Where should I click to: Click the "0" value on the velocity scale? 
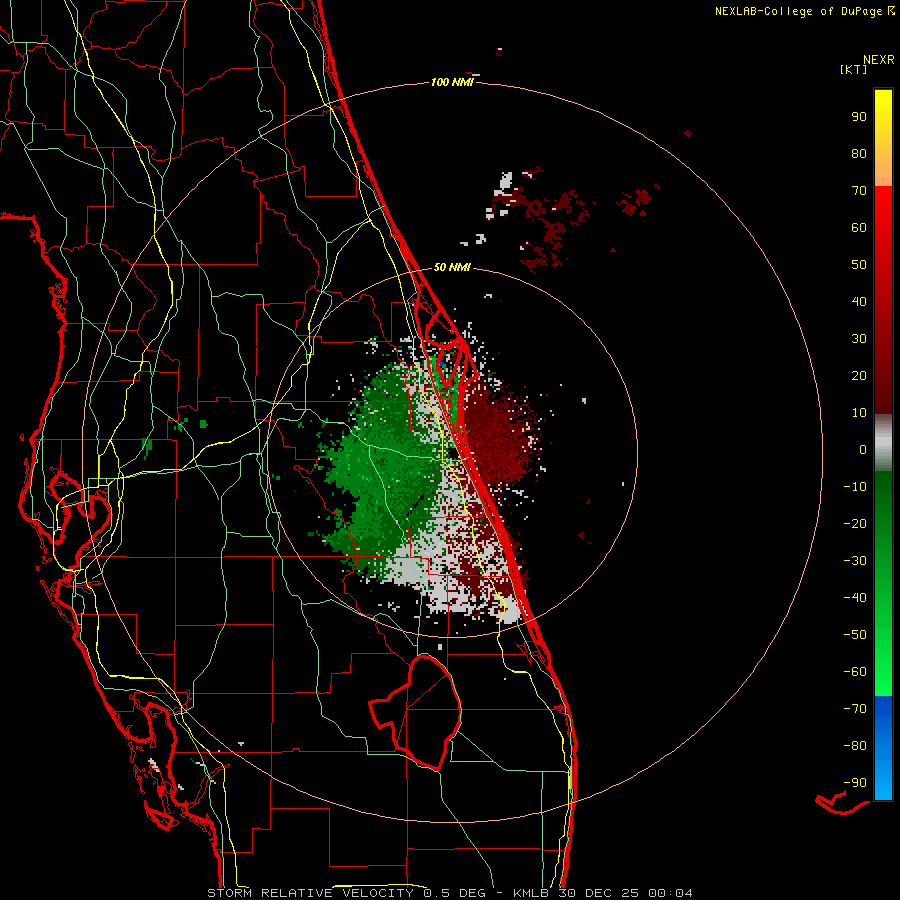point(863,449)
